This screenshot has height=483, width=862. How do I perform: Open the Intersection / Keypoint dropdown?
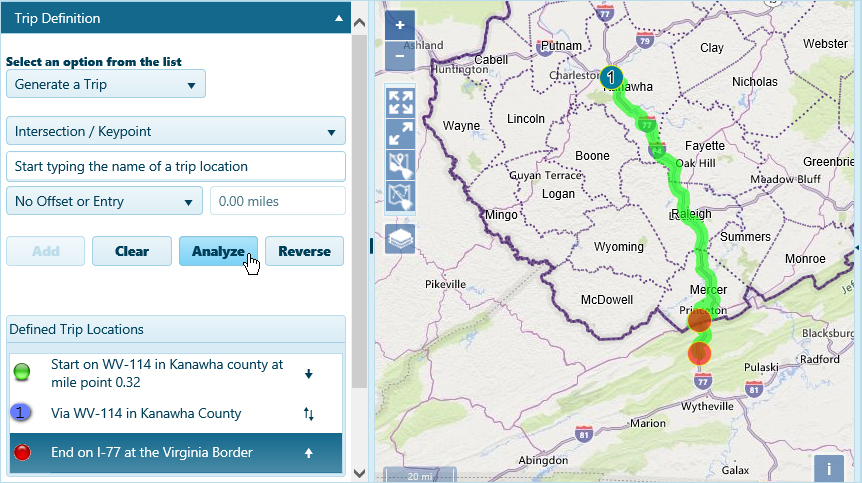[x=175, y=131]
